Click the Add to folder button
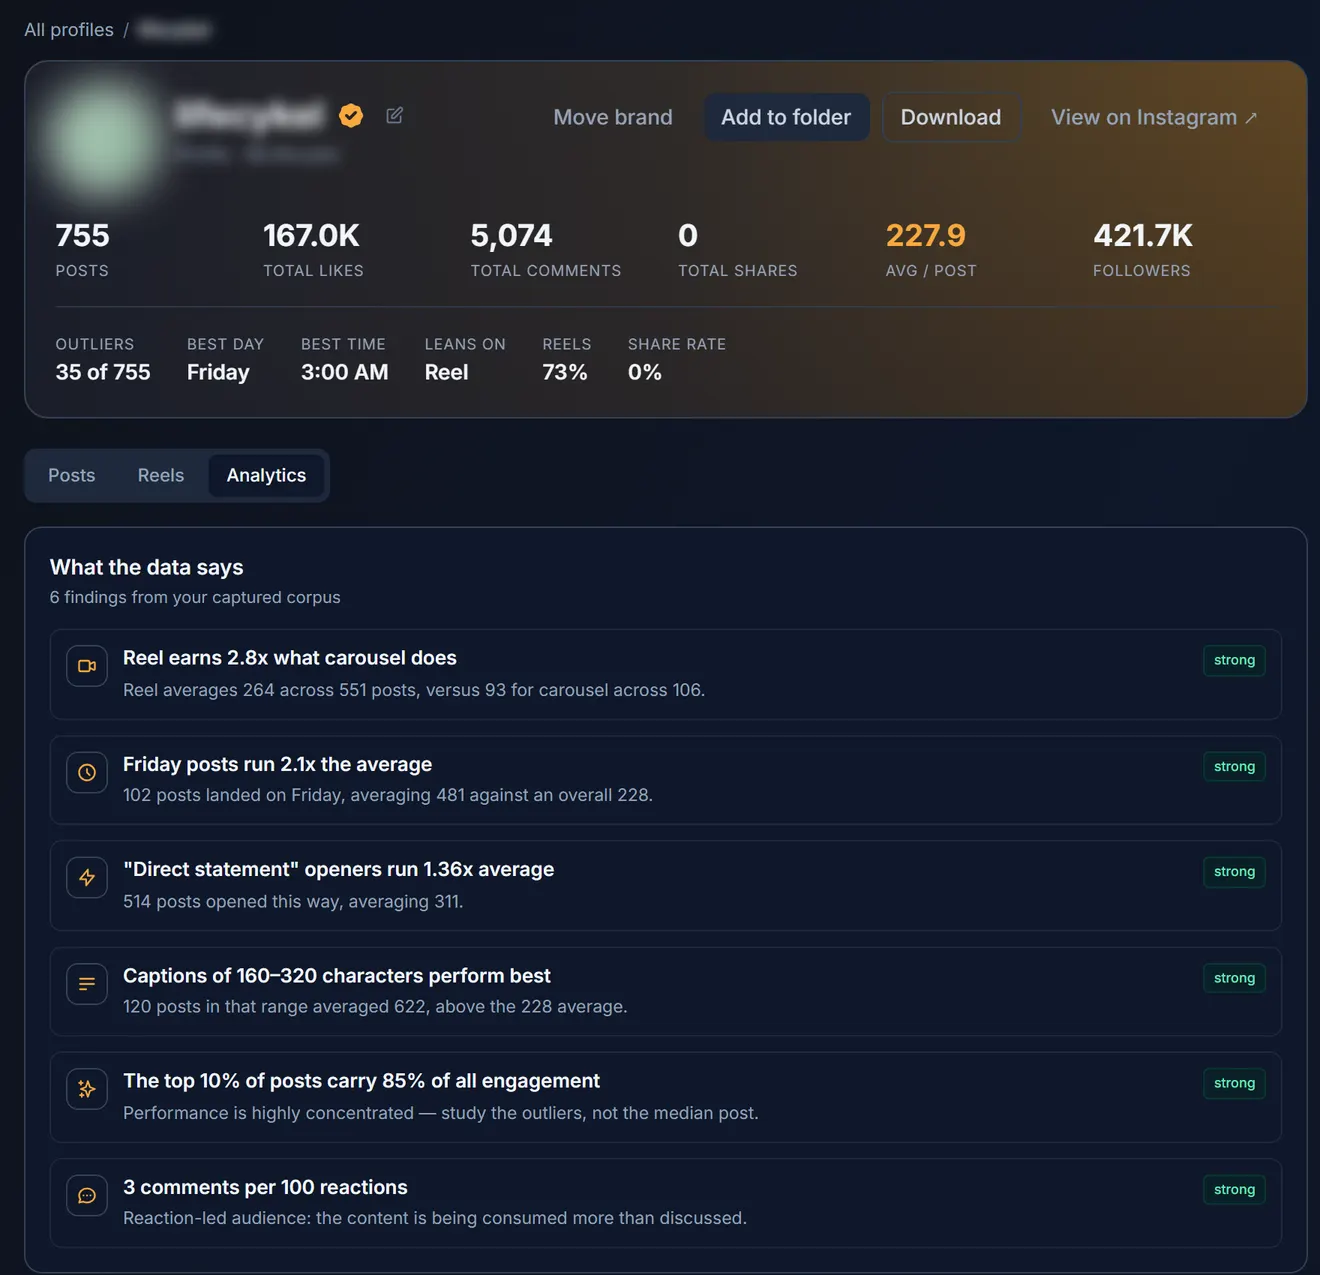The image size is (1320, 1275). click(786, 117)
